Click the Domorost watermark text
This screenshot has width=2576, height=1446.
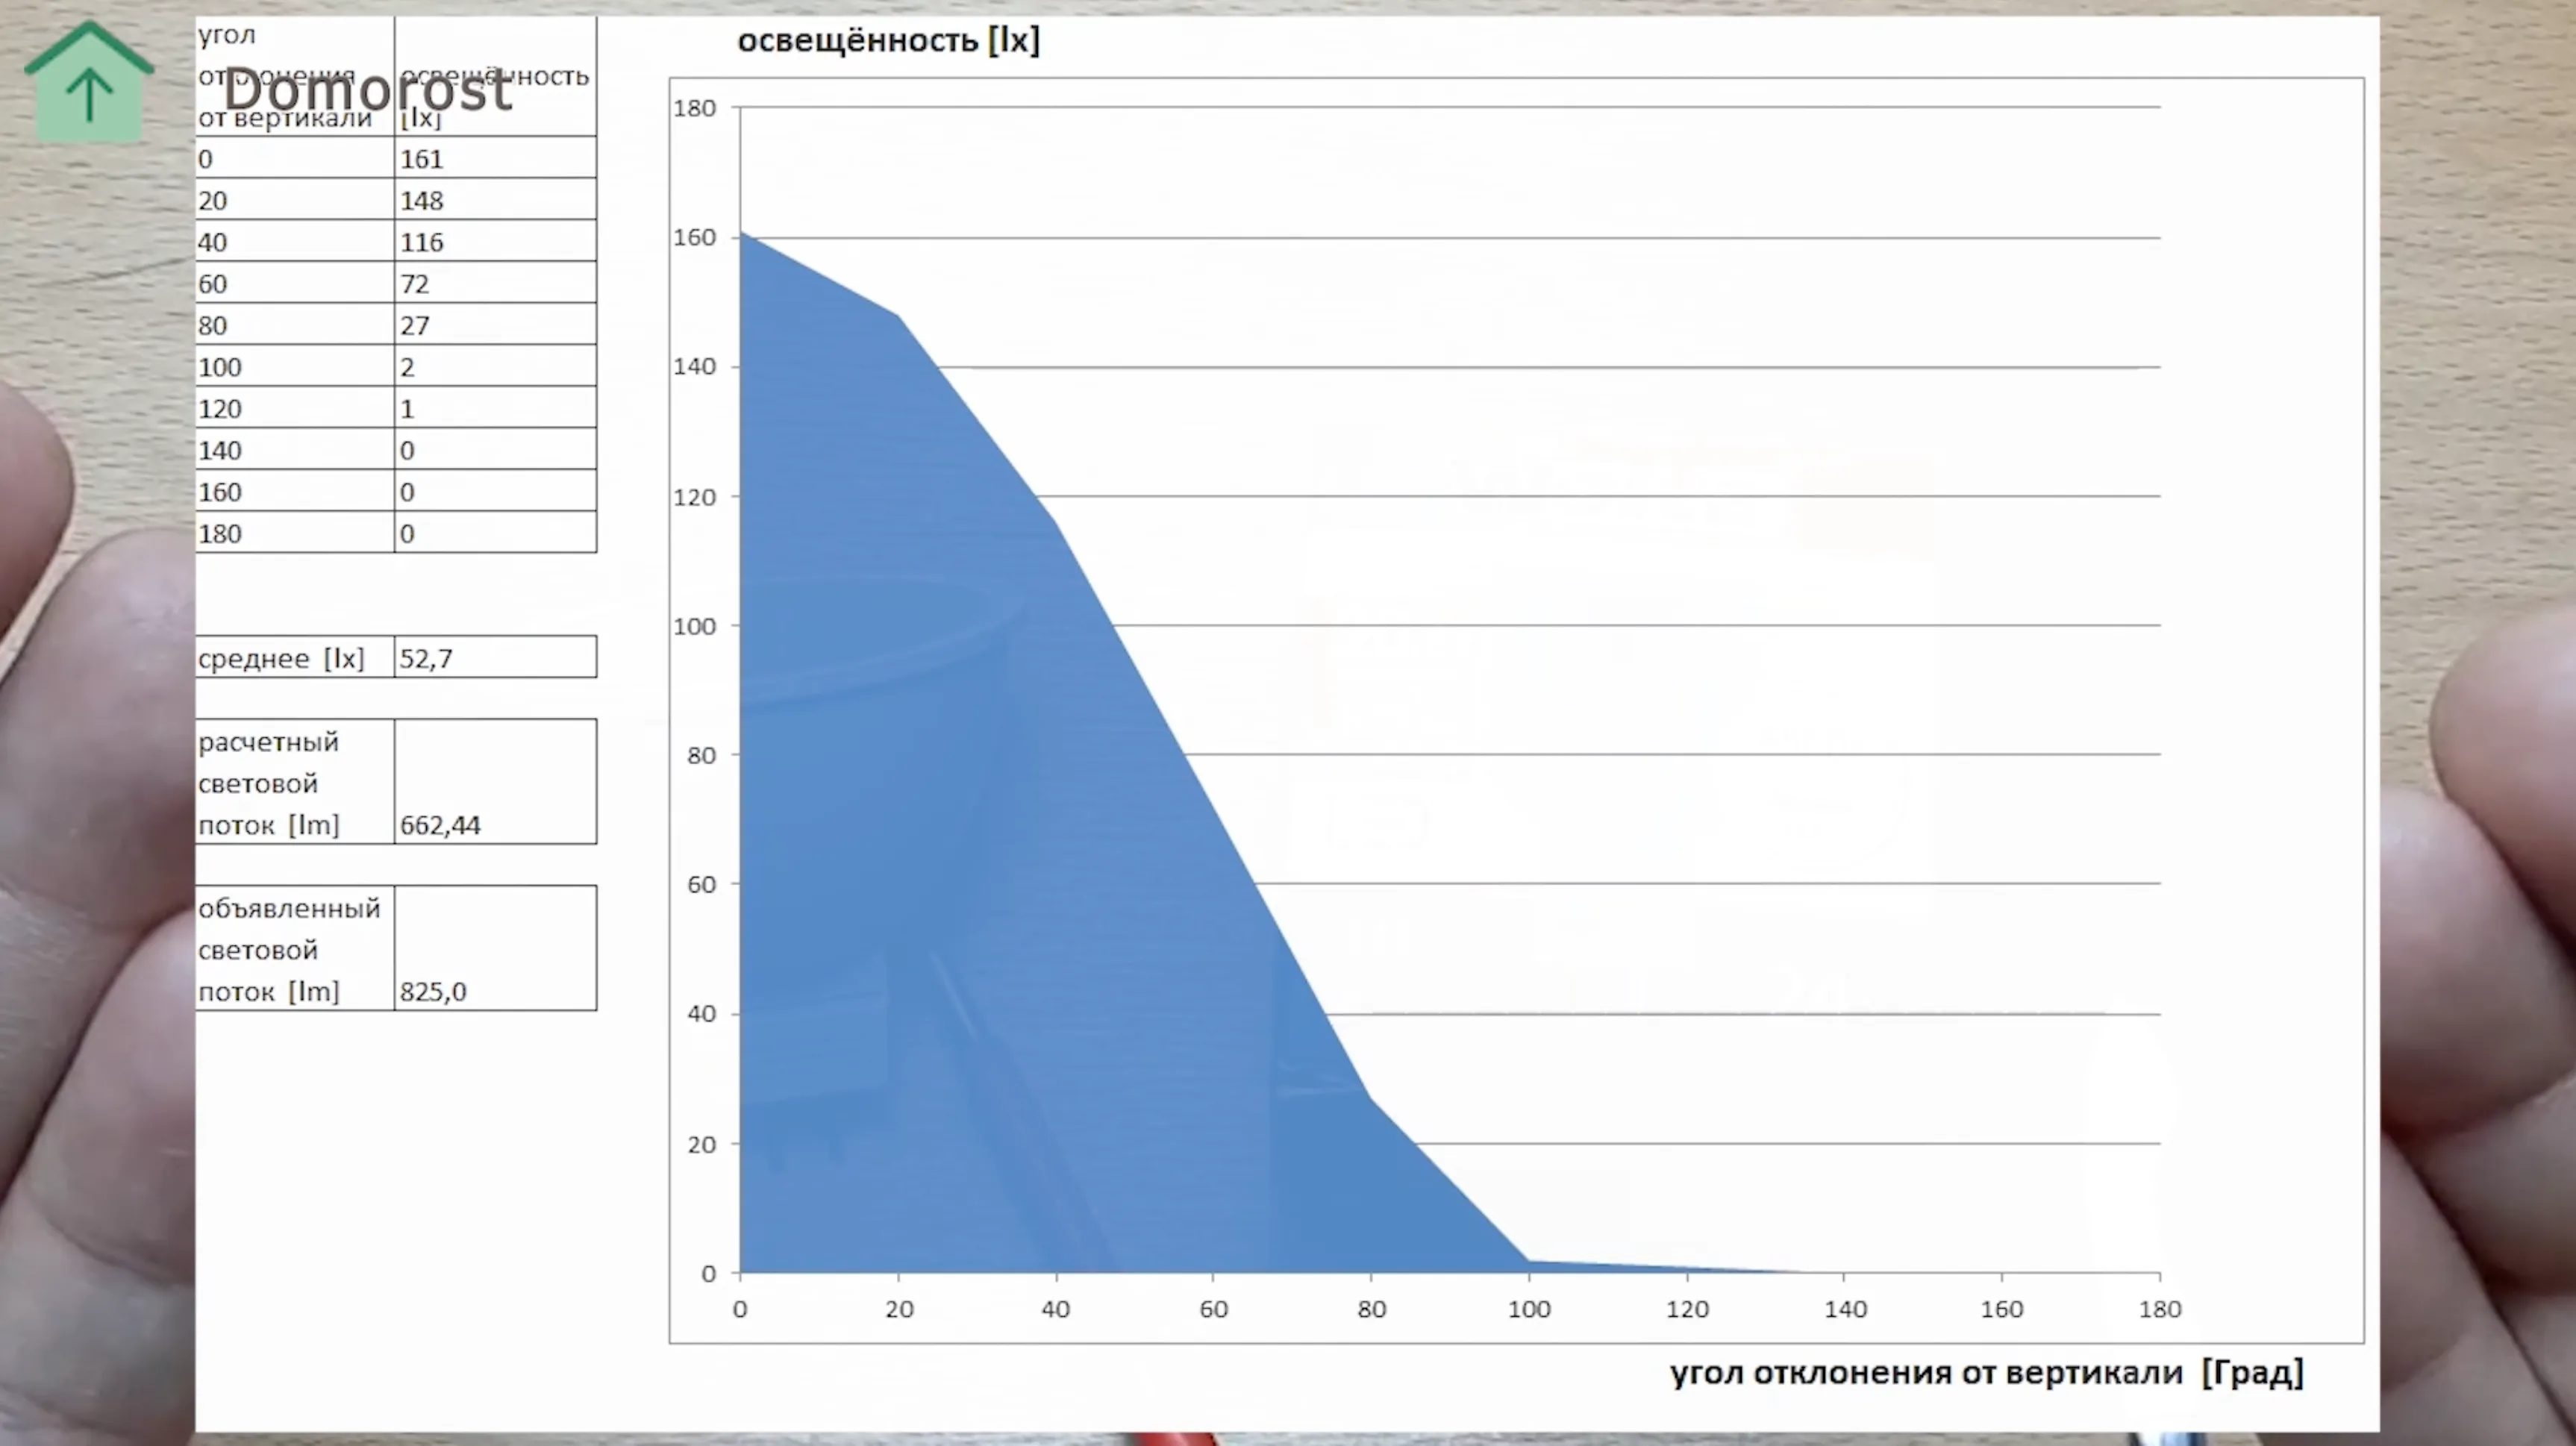[367, 90]
